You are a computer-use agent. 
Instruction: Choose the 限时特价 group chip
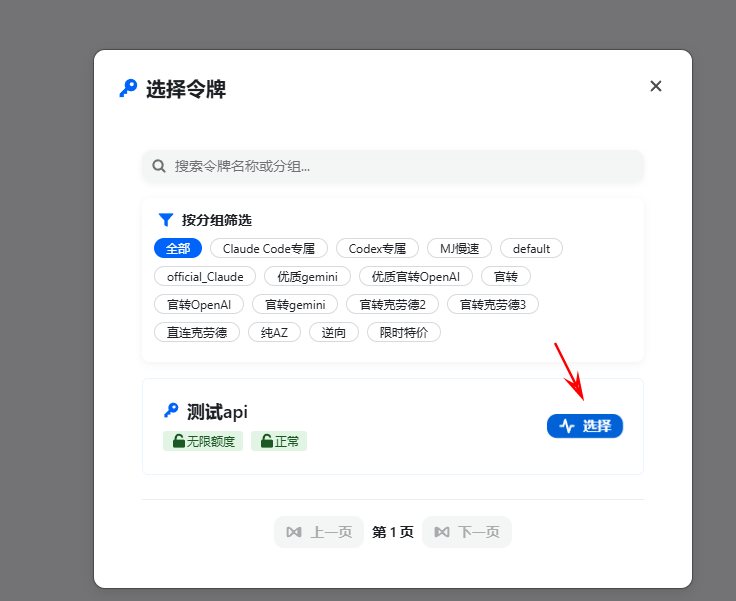coord(404,332)
